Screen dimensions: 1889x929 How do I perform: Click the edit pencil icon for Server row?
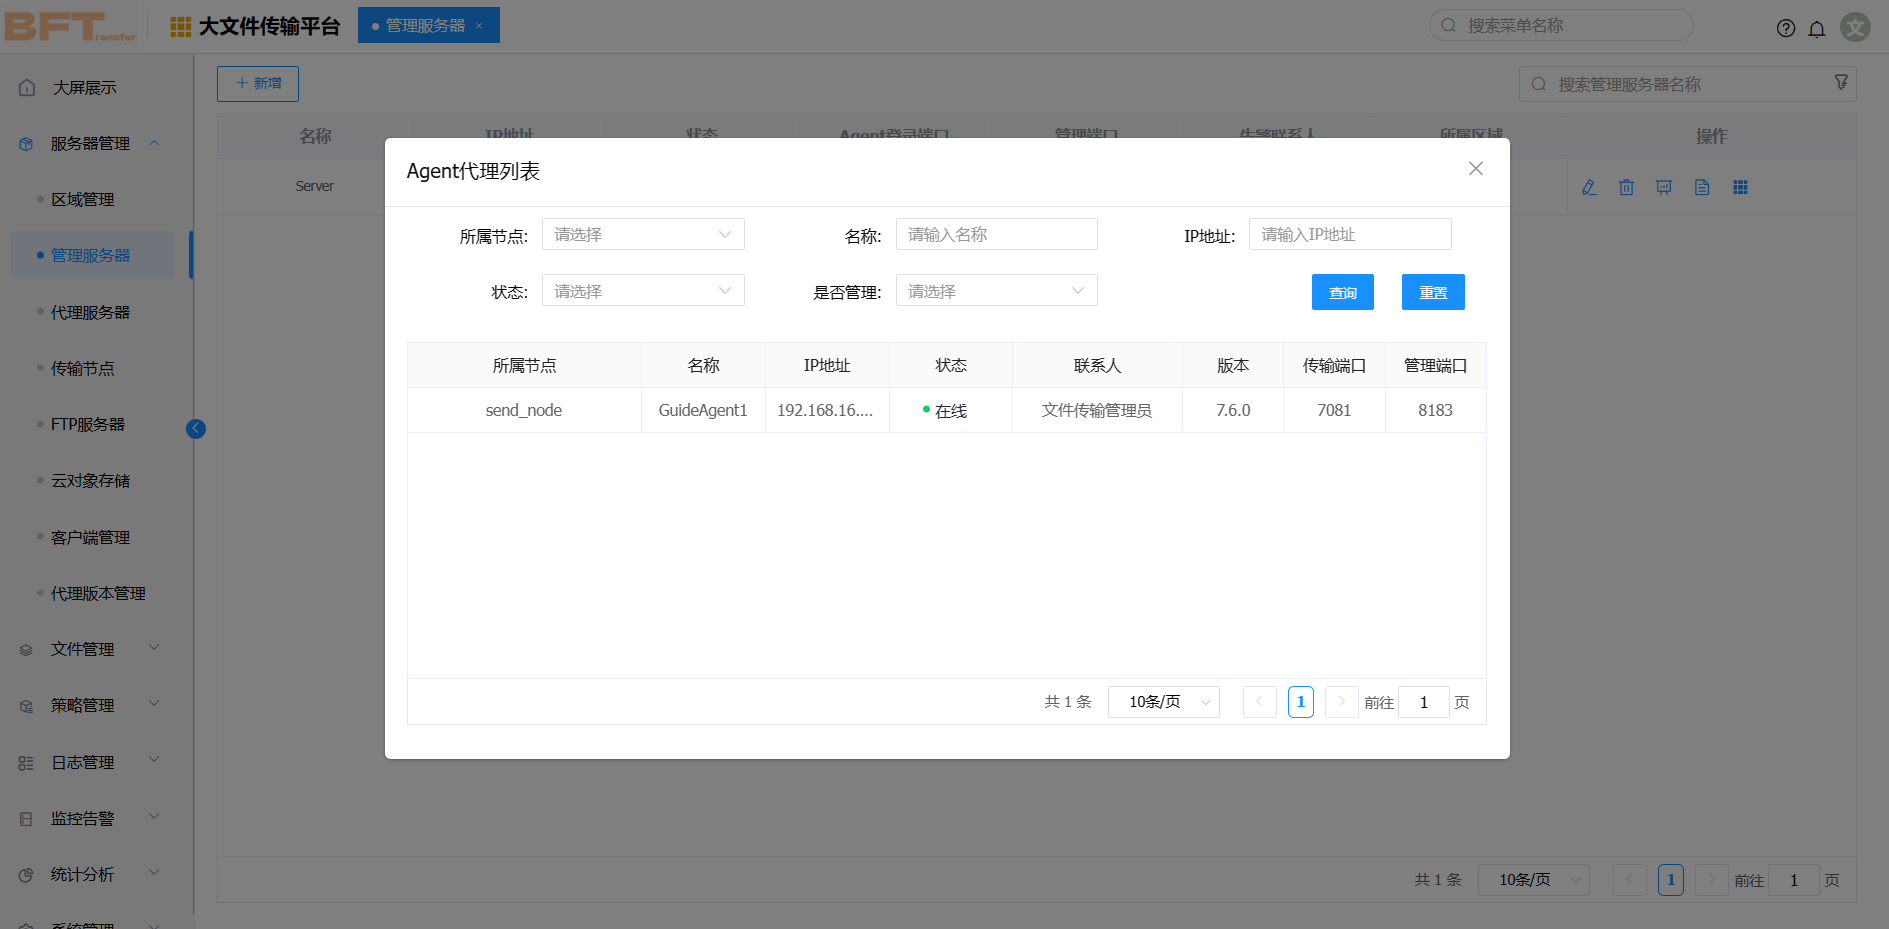pyautogui.click(x=1589, y=187)
